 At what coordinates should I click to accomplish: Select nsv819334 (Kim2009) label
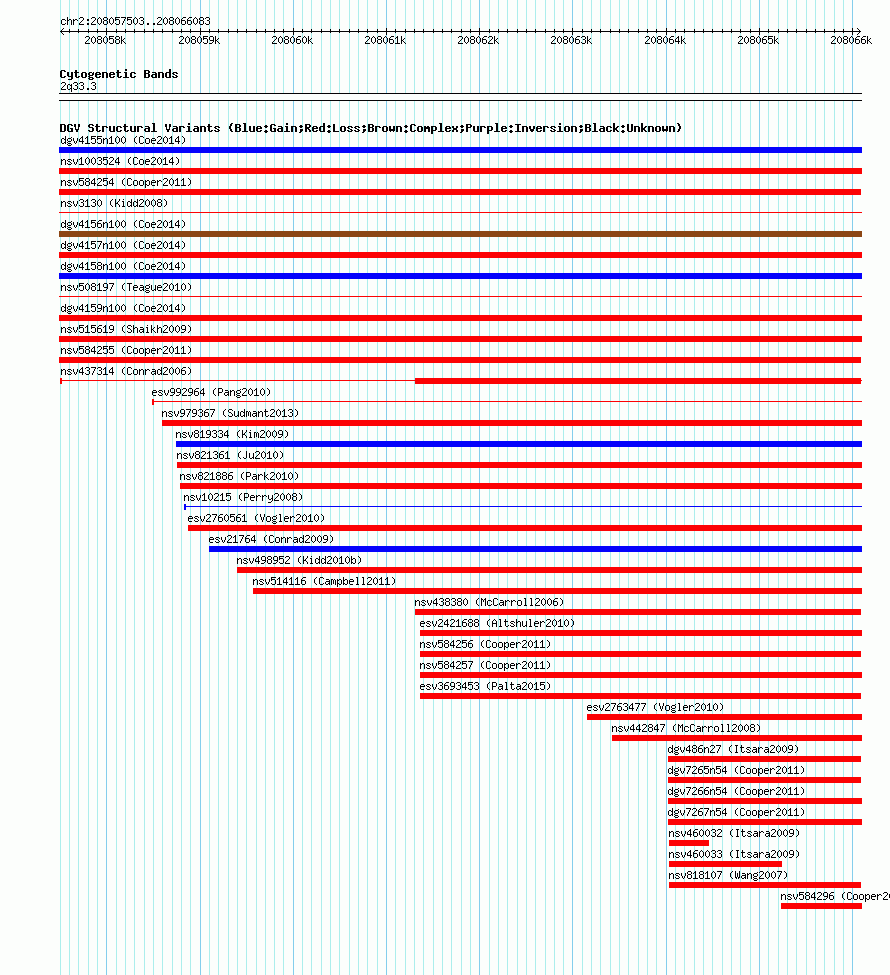click(232, 435)
